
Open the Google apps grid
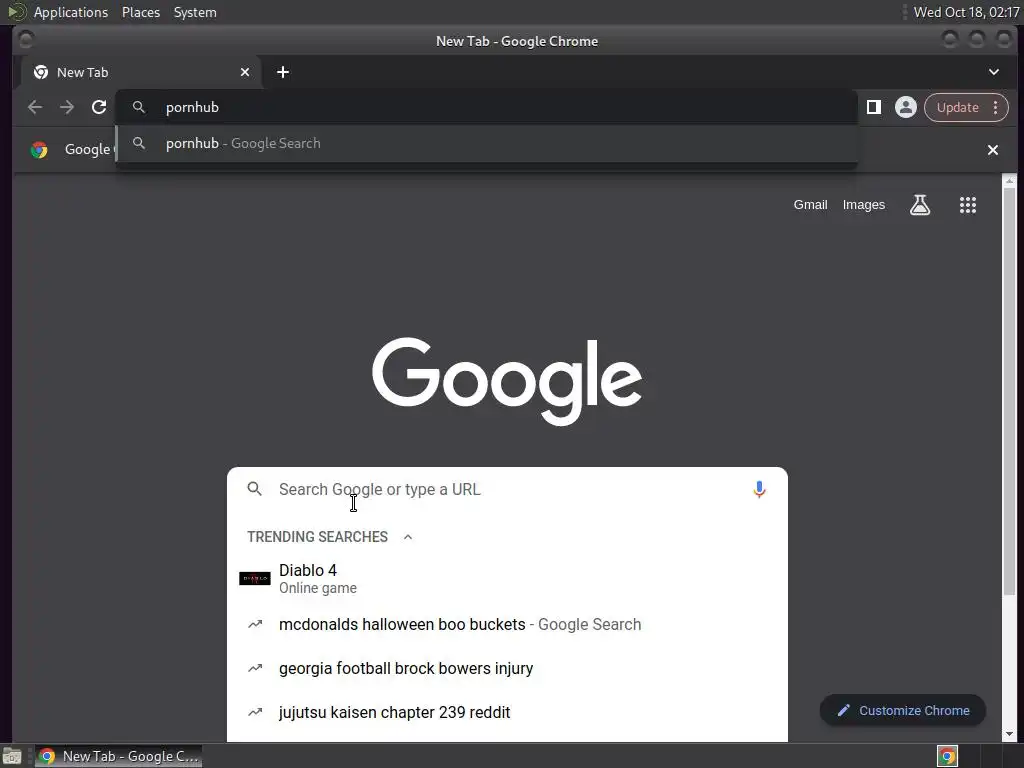[x=968, y=205]
